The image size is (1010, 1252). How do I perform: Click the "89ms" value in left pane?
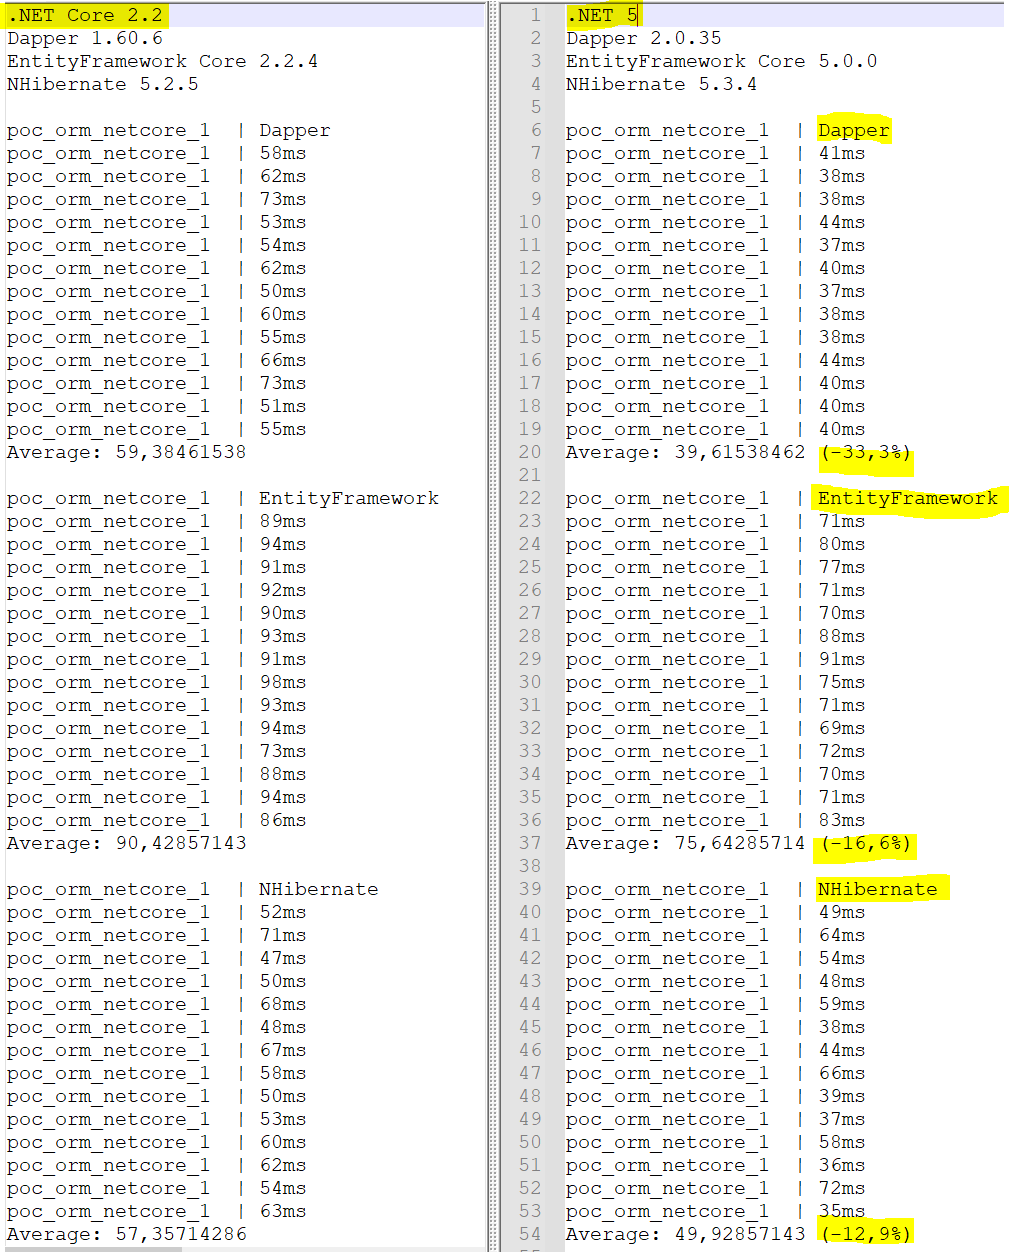(x=283, y=521)
